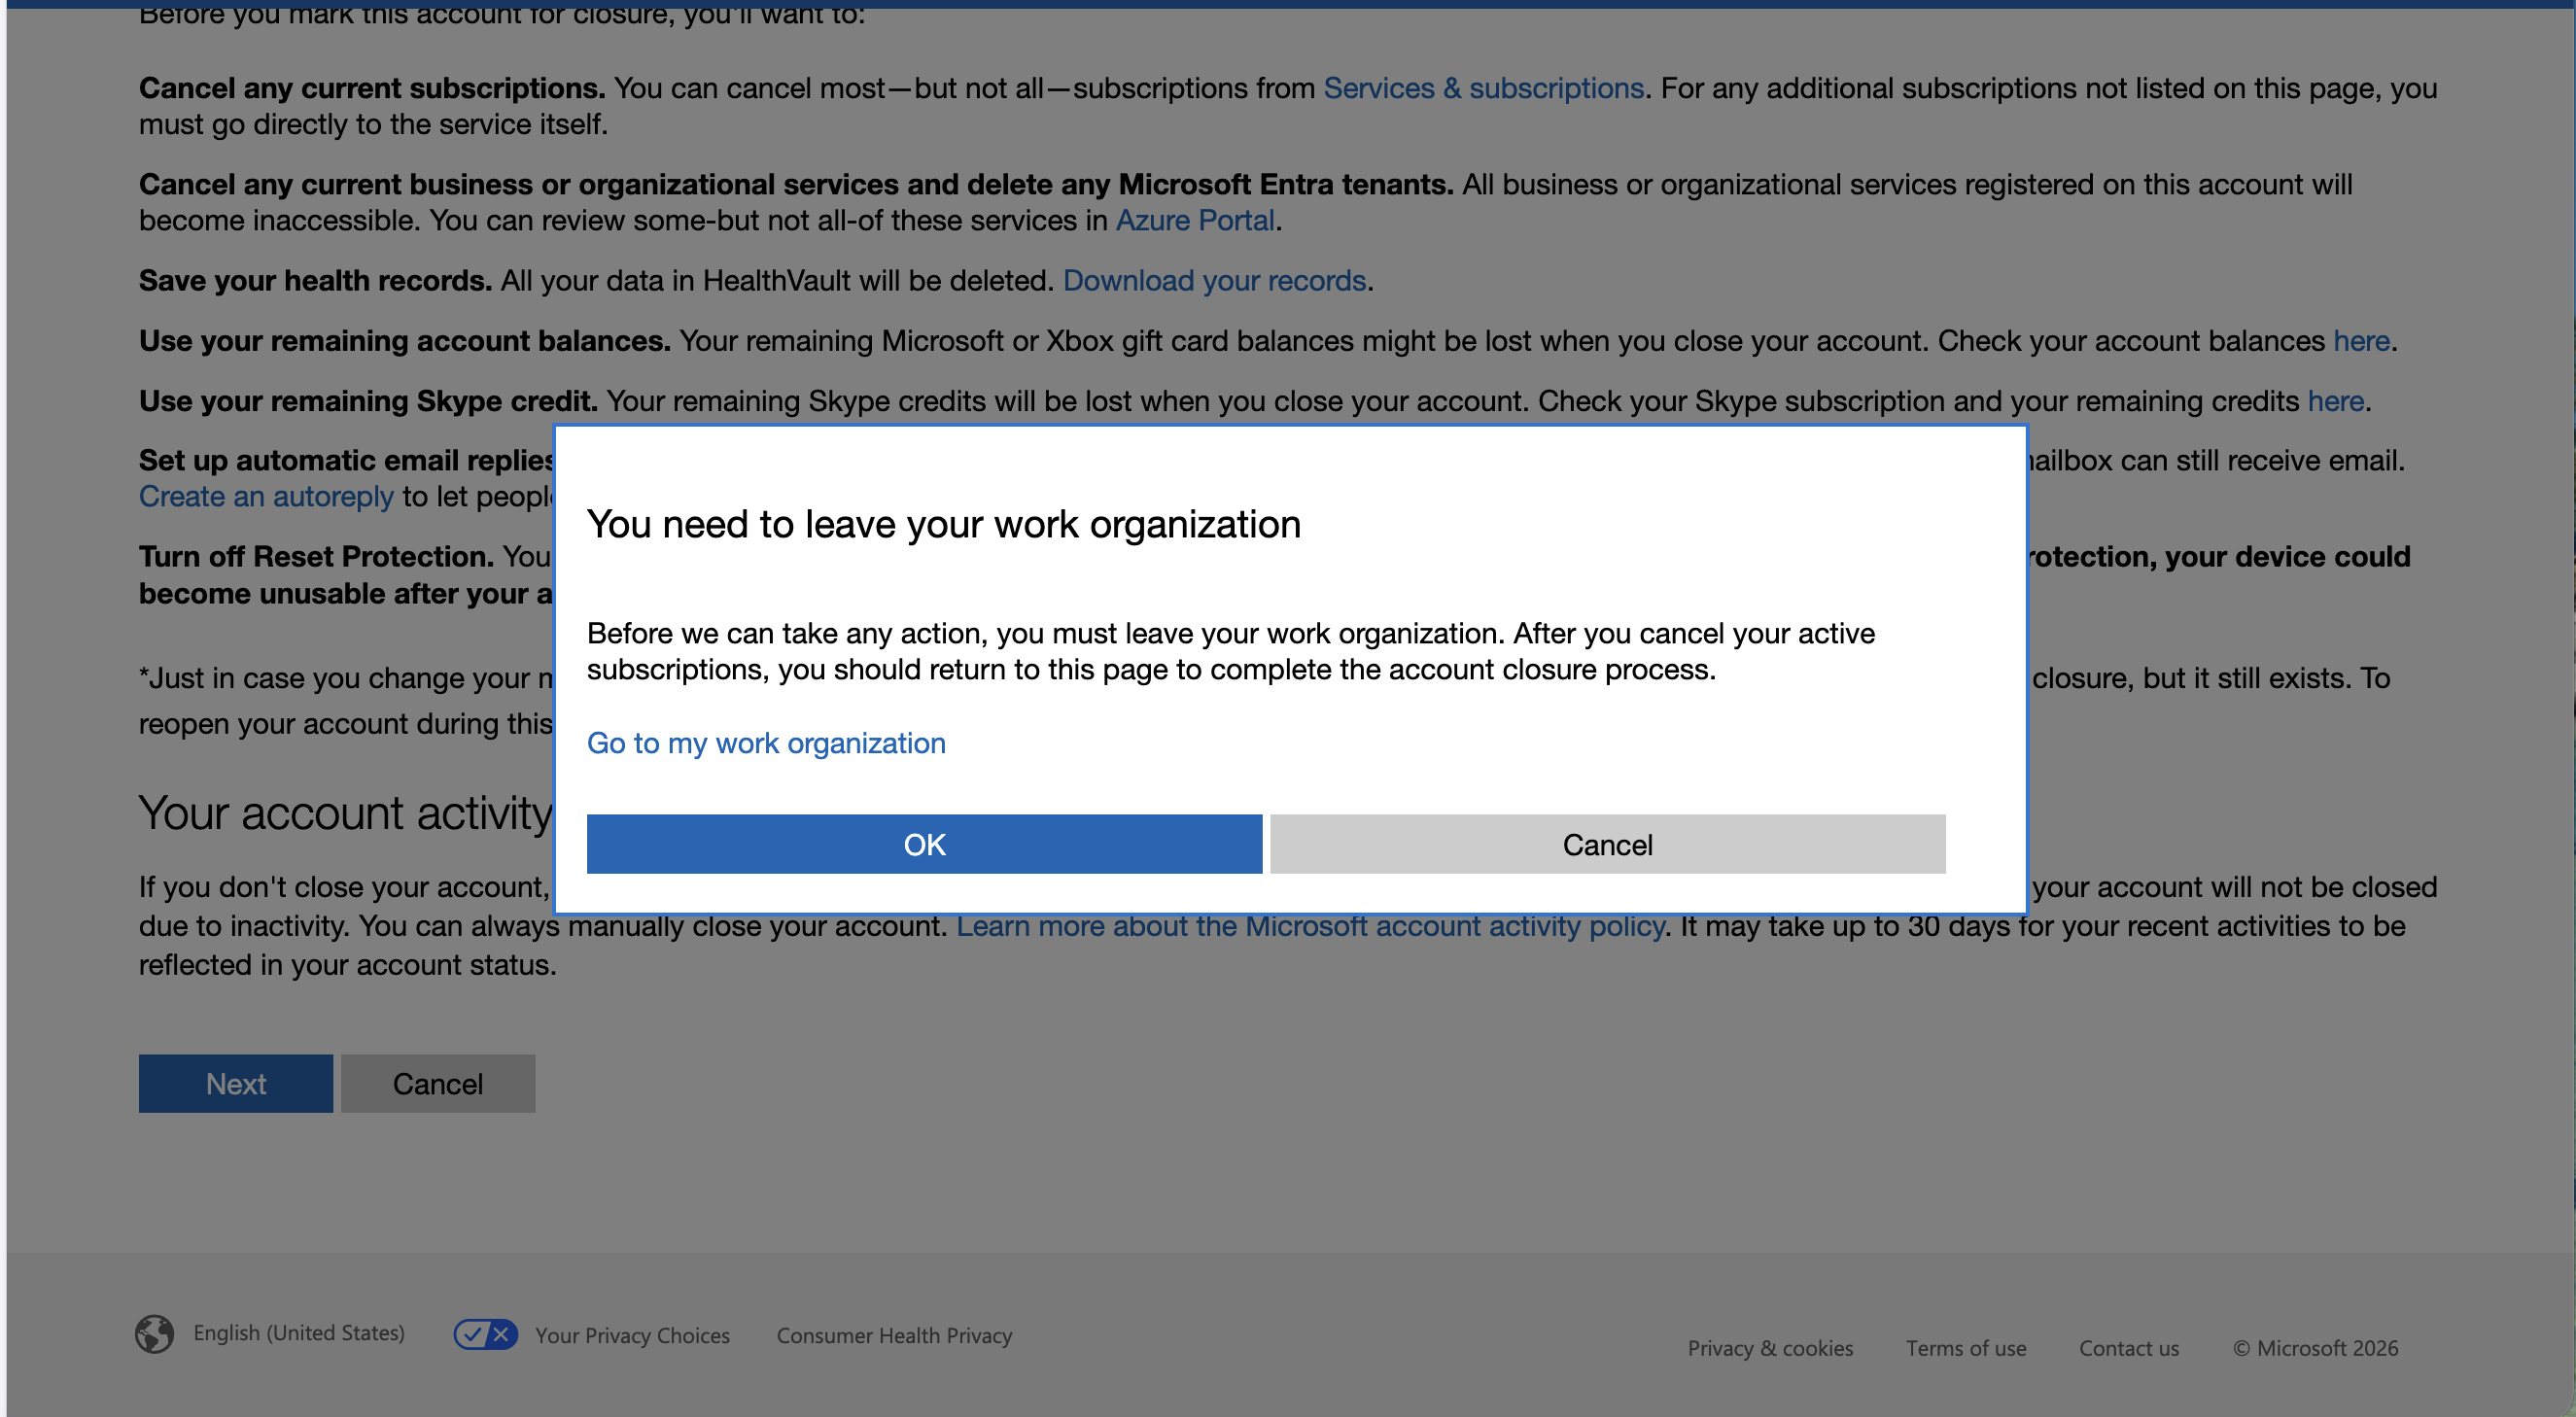Open the Services & subscriptions link
Viewport: 2576px width, 1417px height.
point(1485,88)
